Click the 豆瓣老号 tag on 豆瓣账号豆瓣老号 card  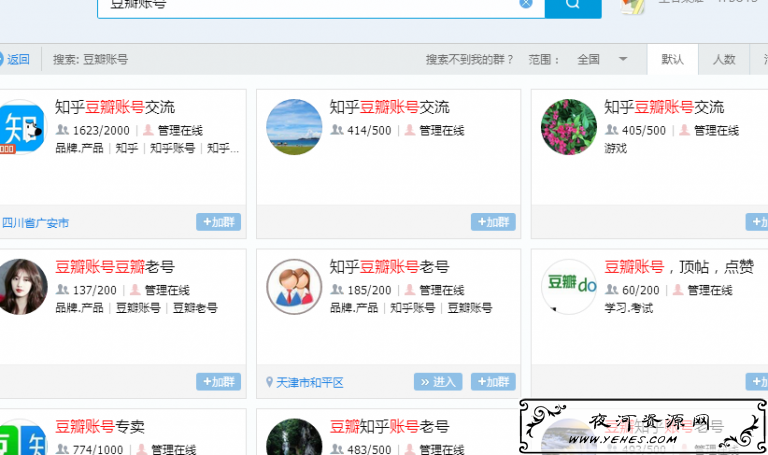(195, 308)
